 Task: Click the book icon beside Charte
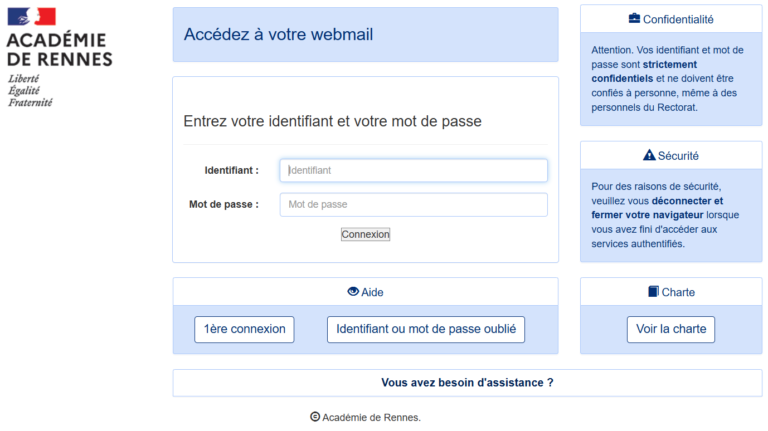click(x=653, y=291)
